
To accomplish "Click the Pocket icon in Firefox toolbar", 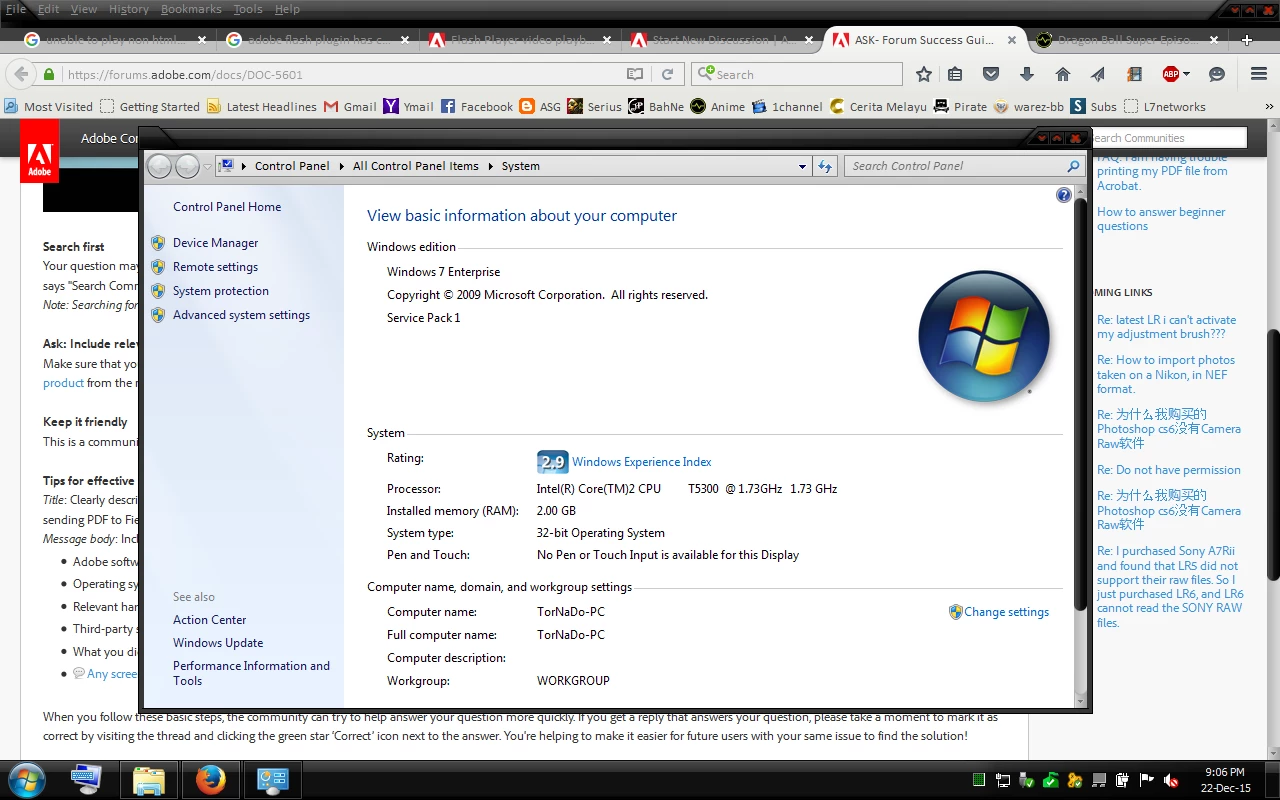I will click(991, 74).
